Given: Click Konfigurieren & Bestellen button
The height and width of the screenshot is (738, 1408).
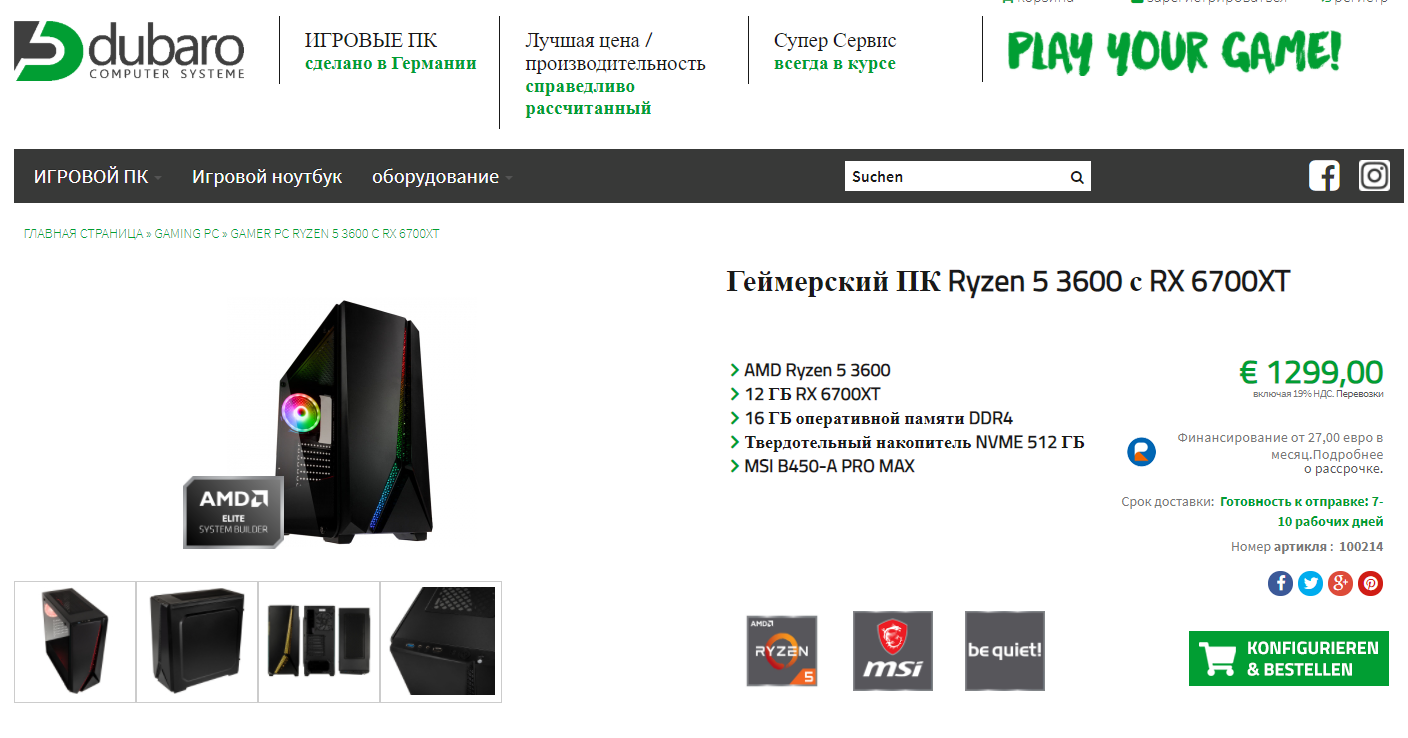Looking at the screenshot, I should click(1289, 658).
